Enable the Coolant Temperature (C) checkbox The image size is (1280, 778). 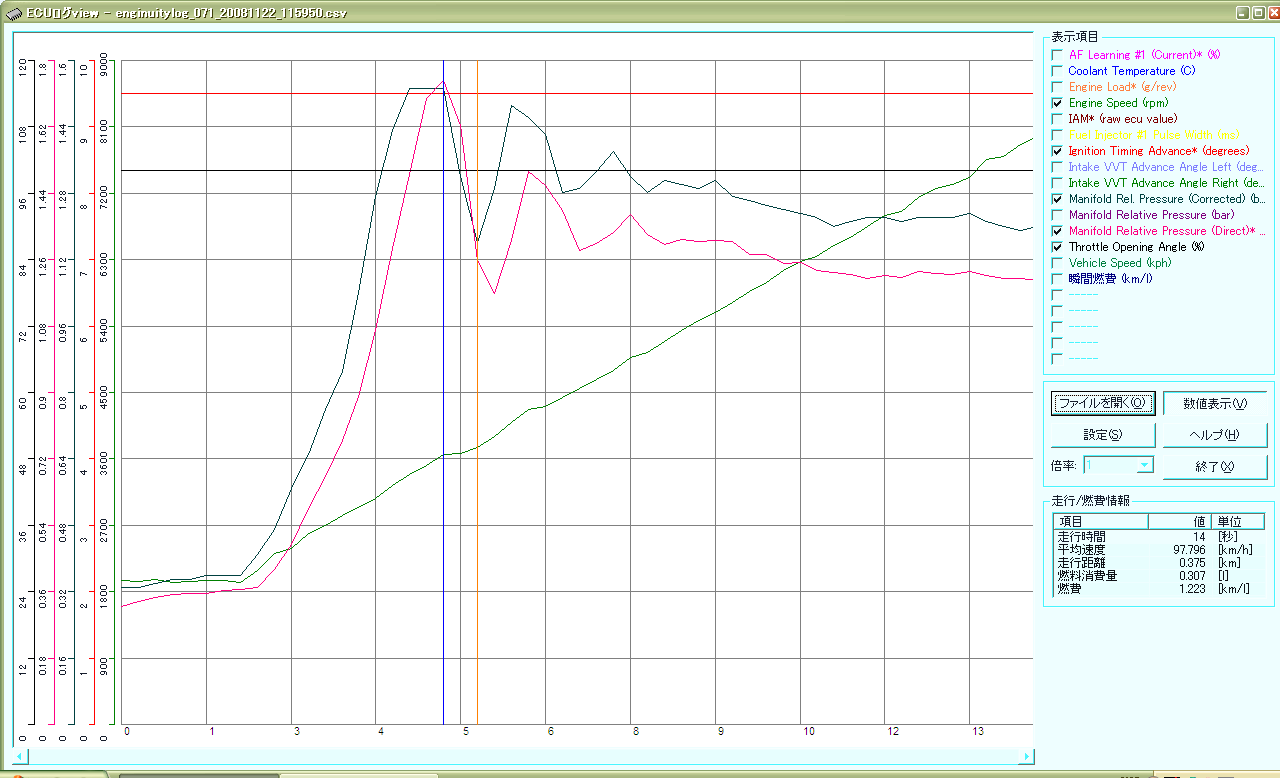[1057, 71]
